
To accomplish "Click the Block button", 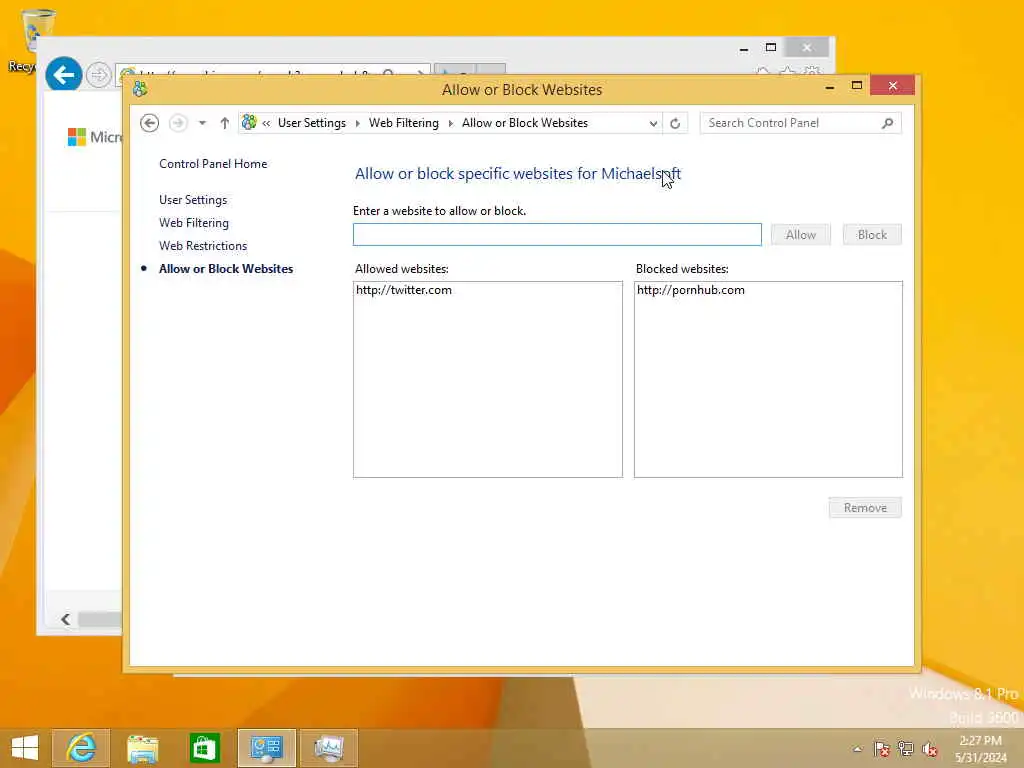I will click(x=872, y=234).
